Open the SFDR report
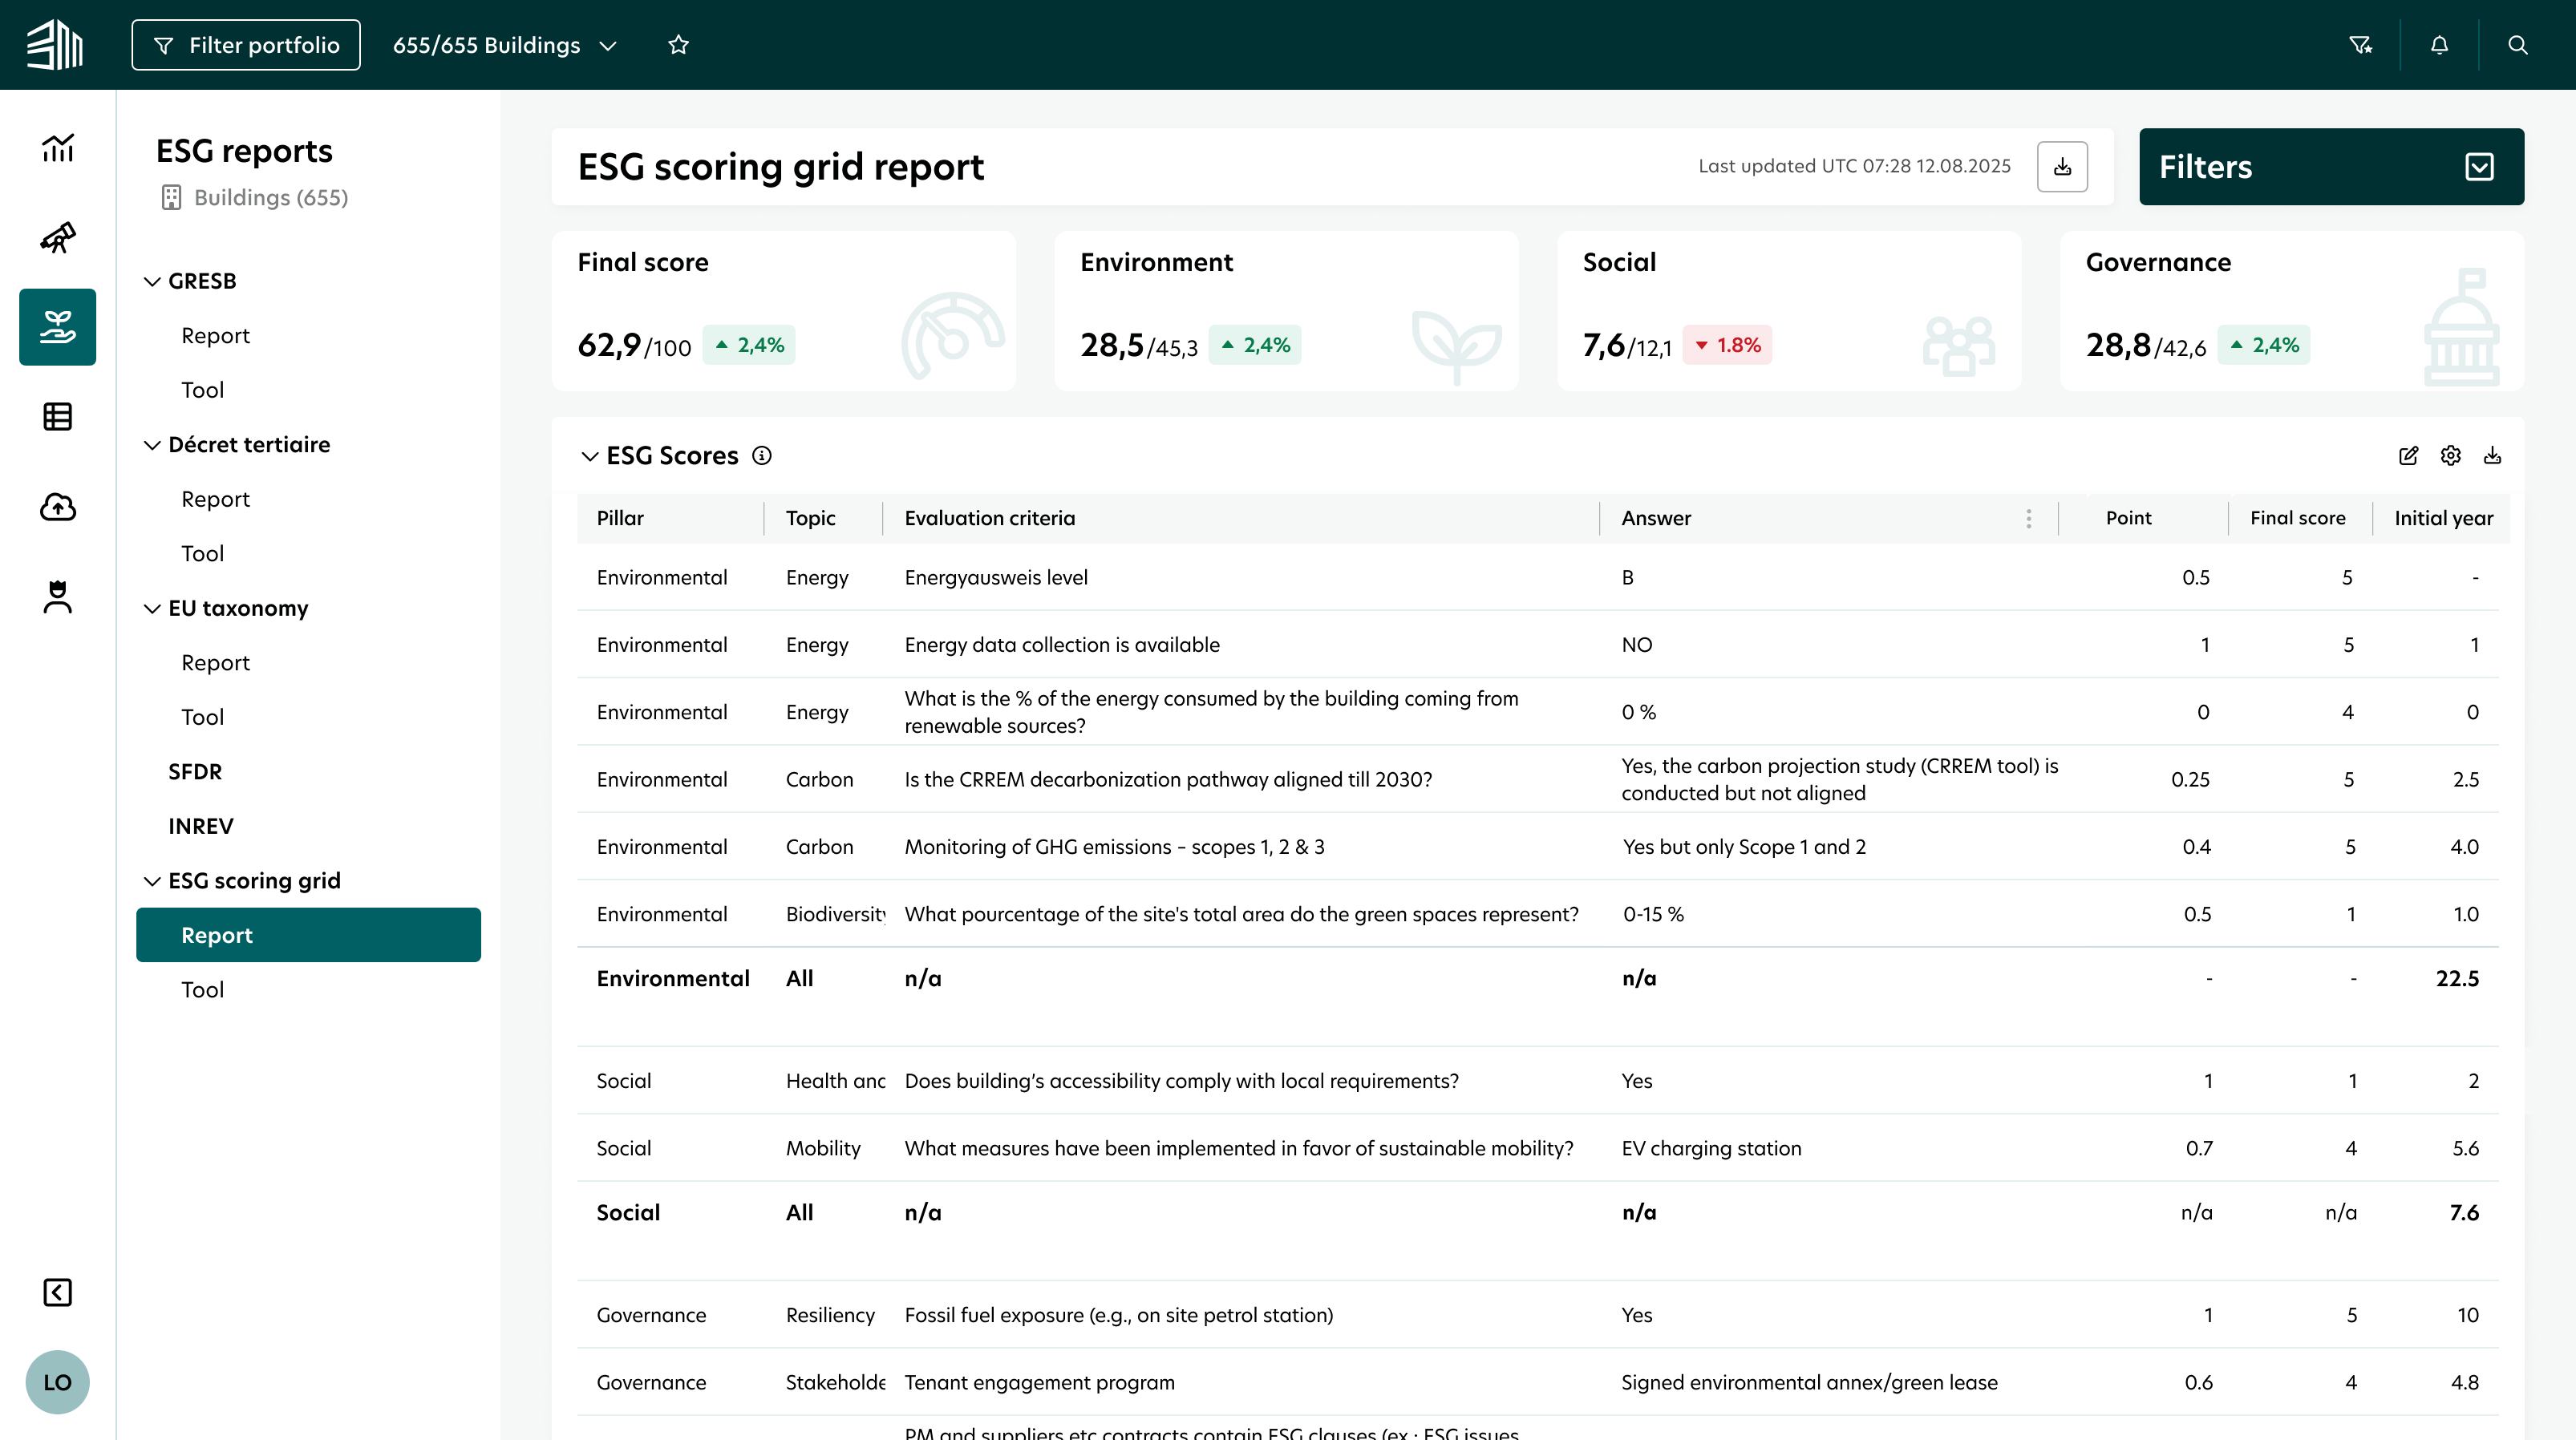The height and width of the screenshot is (1440, 2576). (195, 771)
